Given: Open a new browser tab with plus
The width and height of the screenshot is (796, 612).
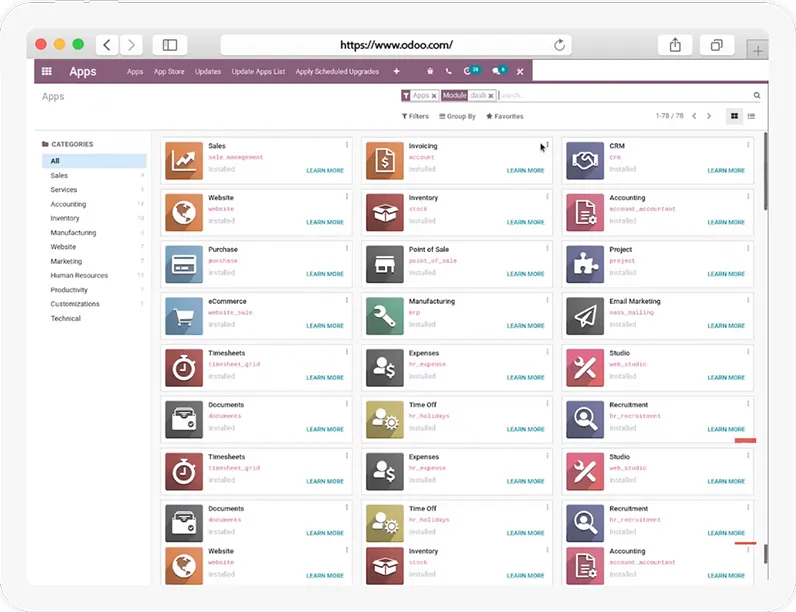Looking at the screenshot, I should click(x=757, y=51).
